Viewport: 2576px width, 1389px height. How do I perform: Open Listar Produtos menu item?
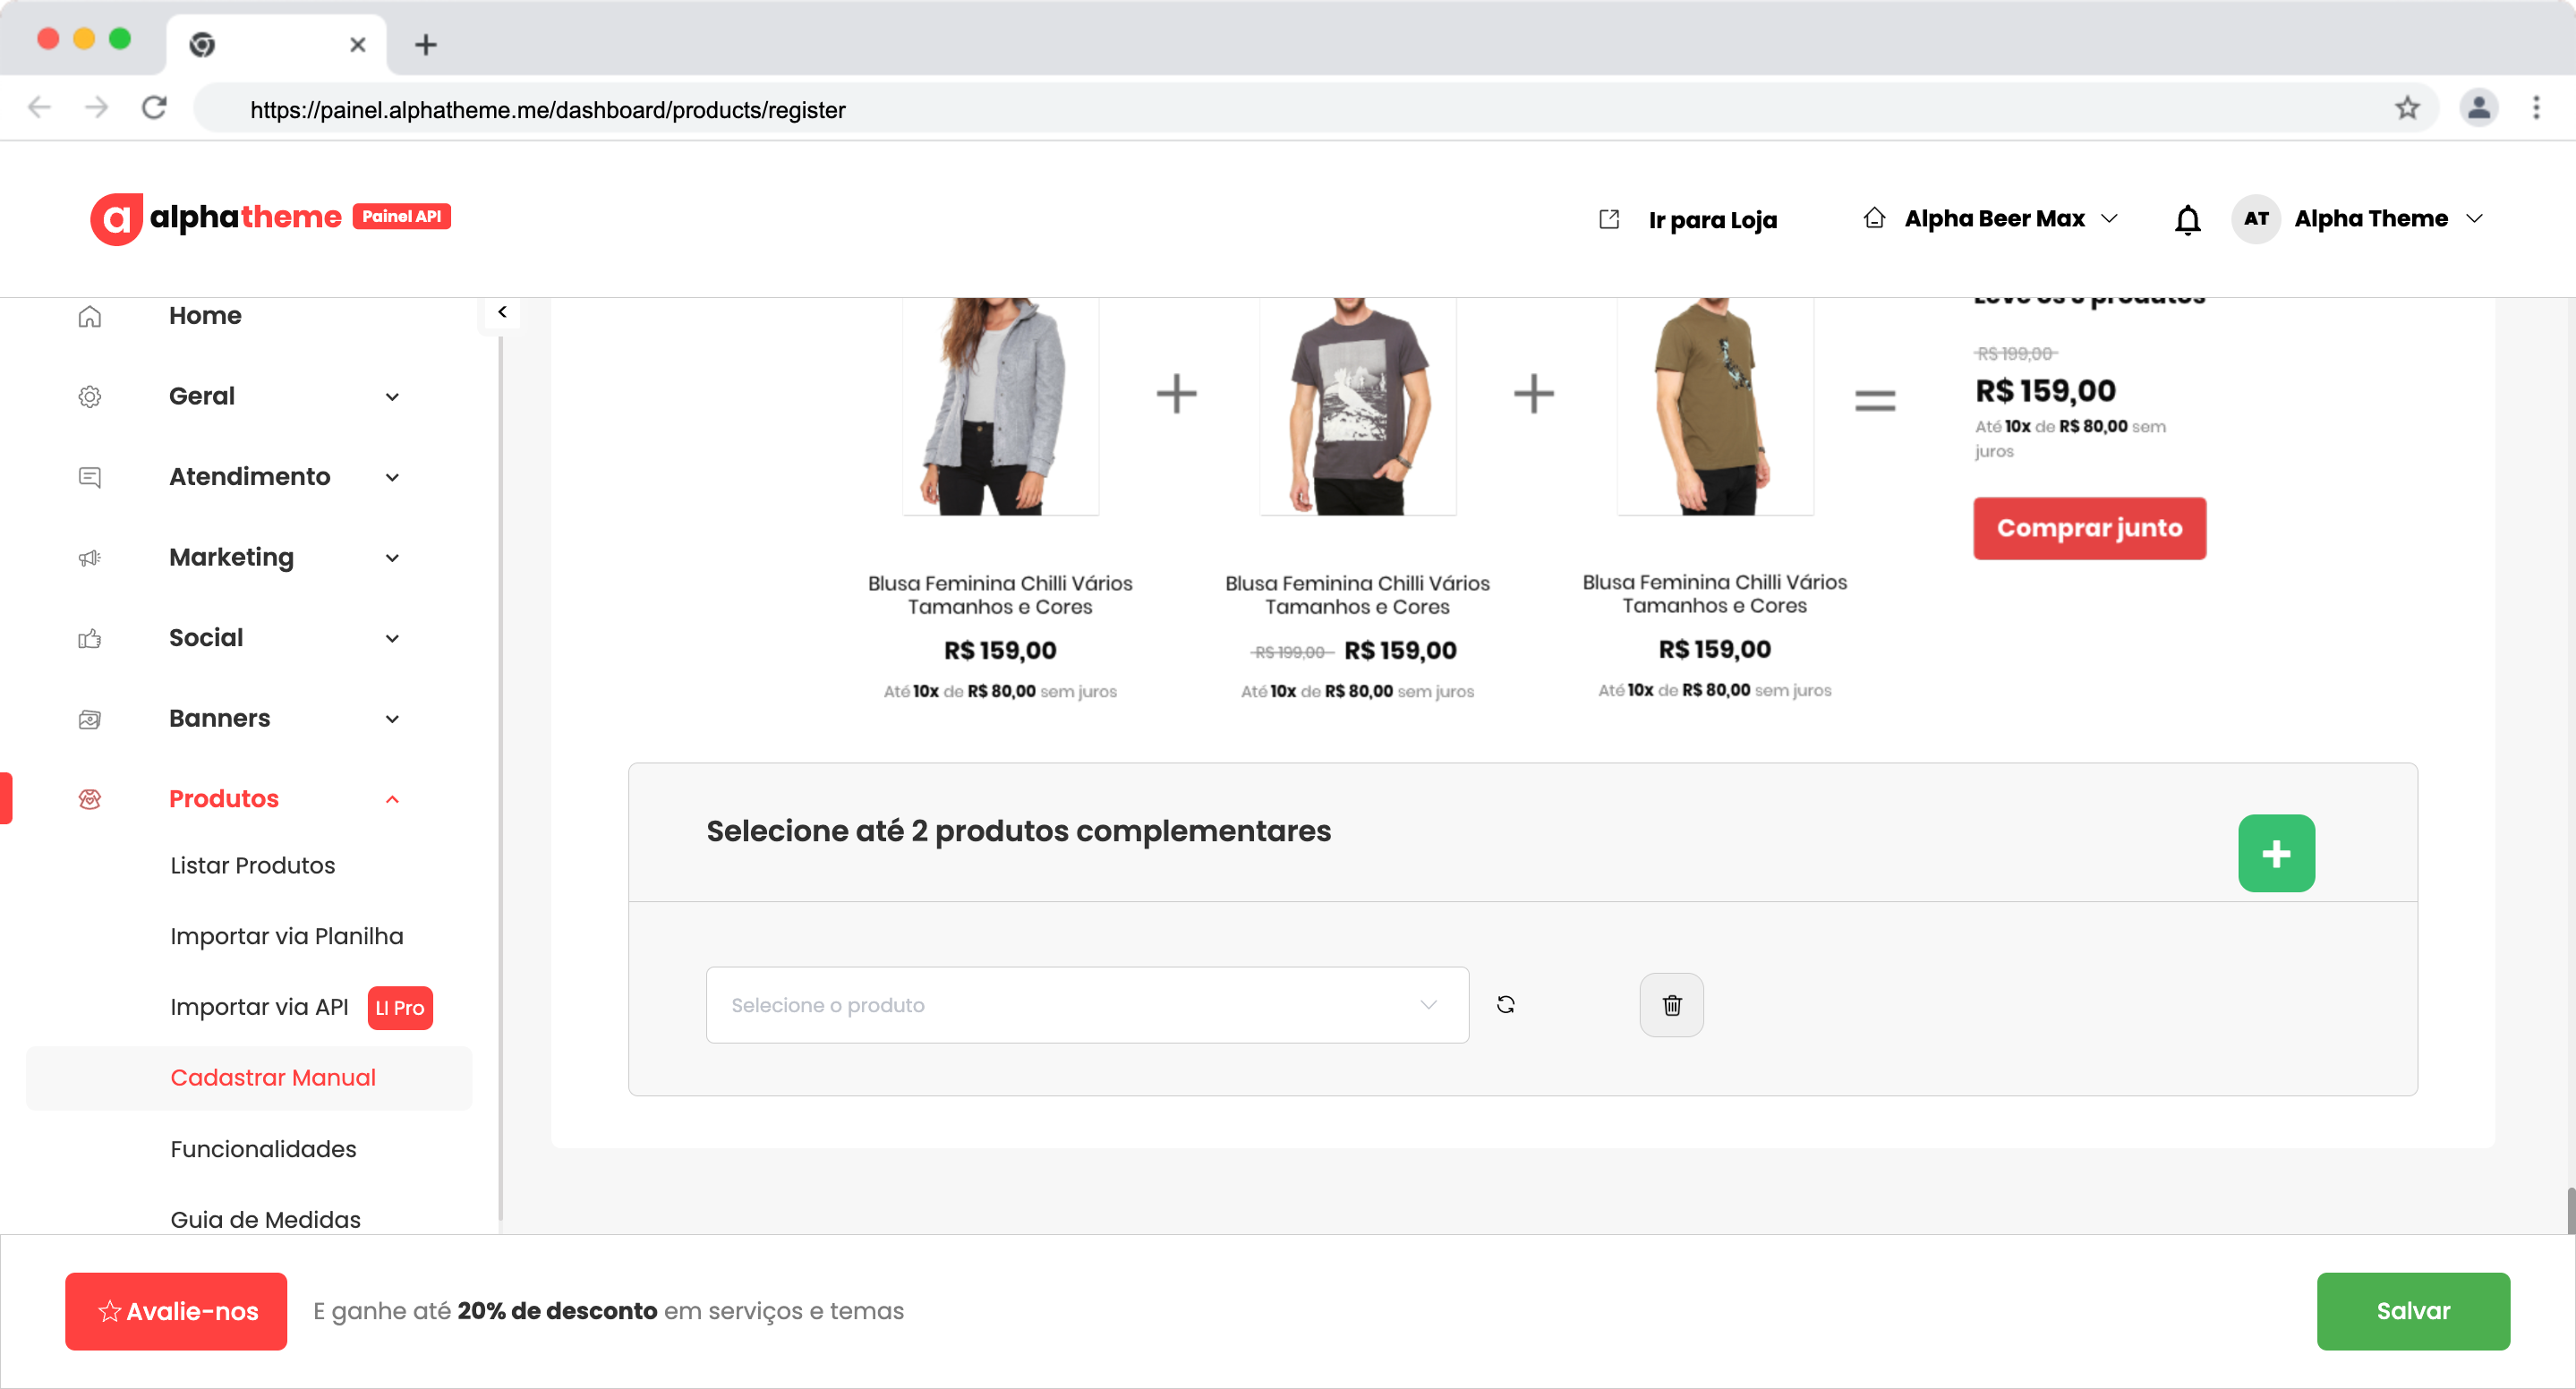pos(252,865)
